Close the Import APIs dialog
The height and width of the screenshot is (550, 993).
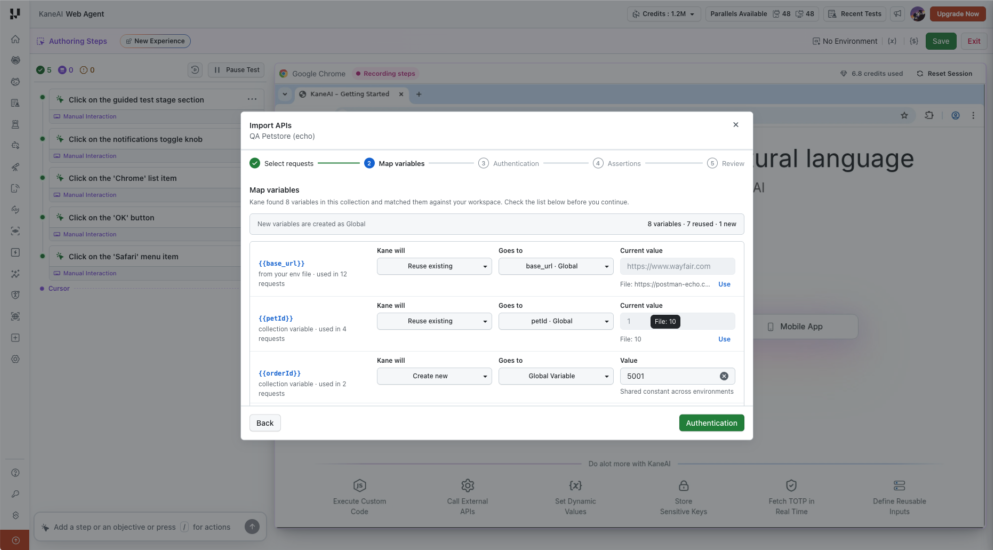(x=735, y=125)
